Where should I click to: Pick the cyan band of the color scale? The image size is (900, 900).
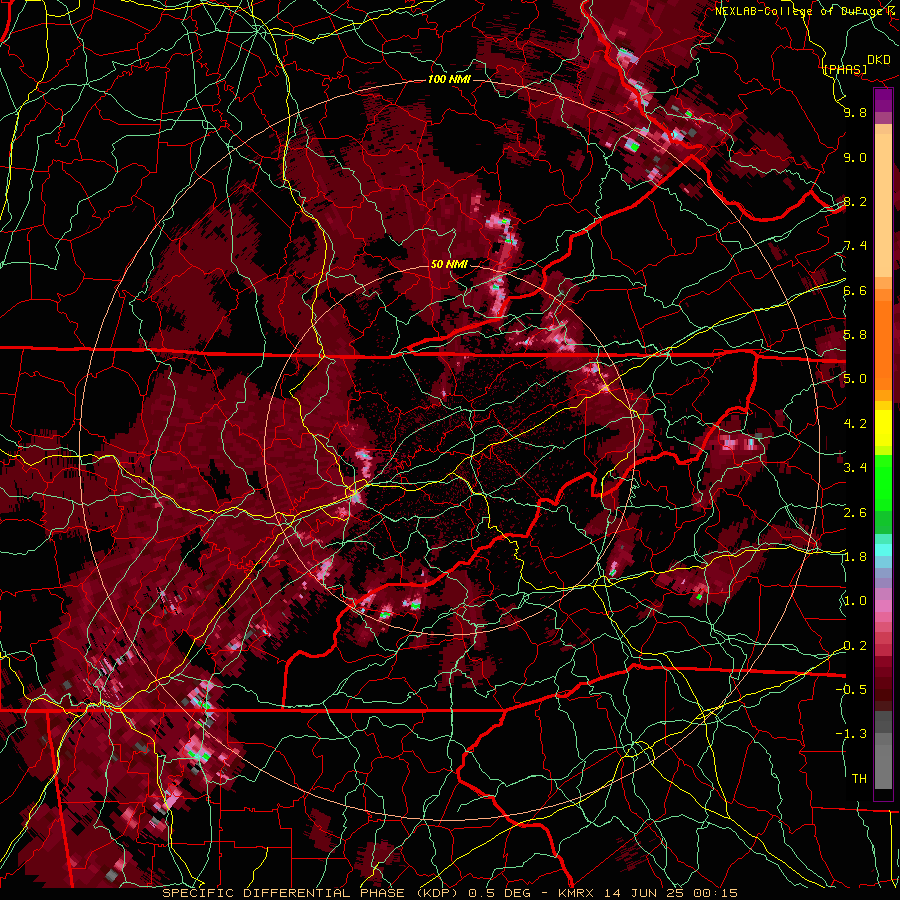[883, 550]
